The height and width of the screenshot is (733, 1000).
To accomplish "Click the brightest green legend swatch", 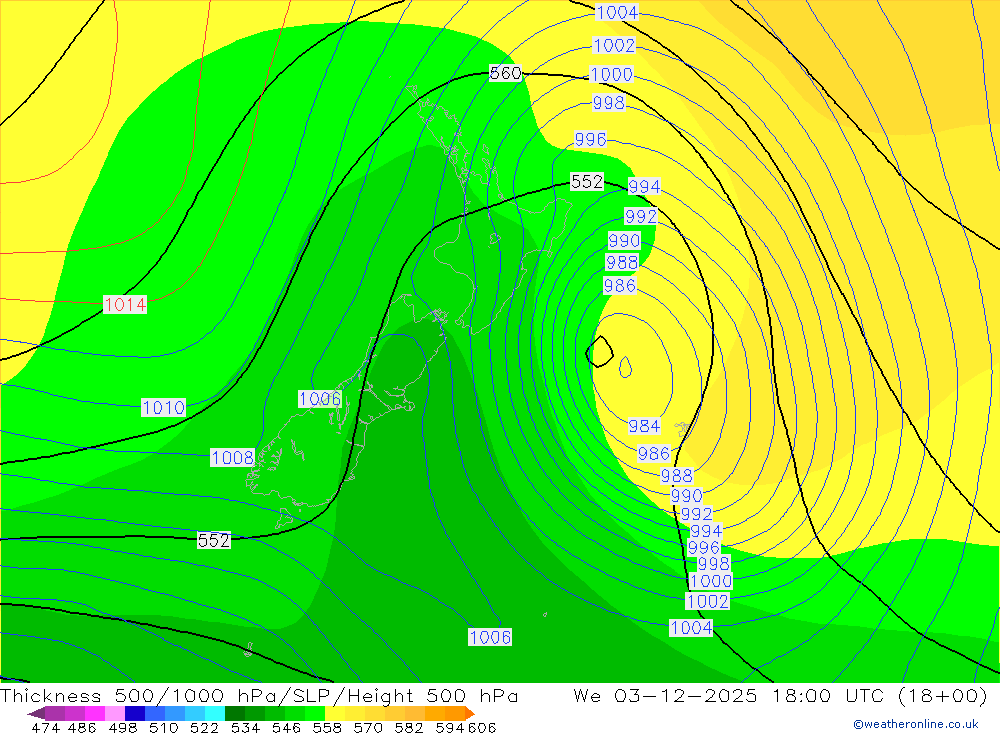I will [314, 713].
